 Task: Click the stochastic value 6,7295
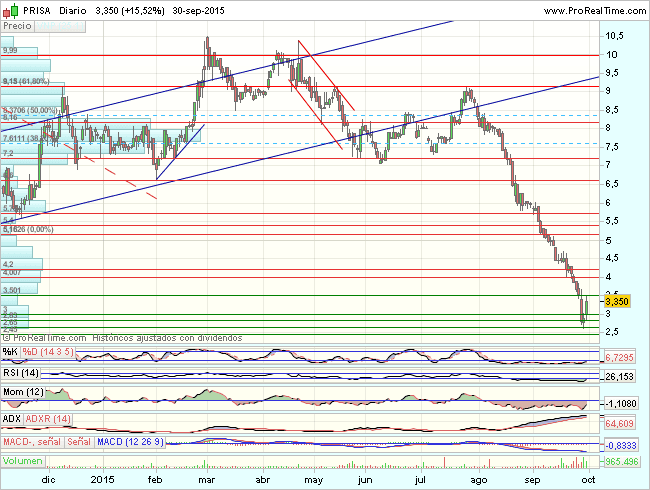click(x=620, y=357)
